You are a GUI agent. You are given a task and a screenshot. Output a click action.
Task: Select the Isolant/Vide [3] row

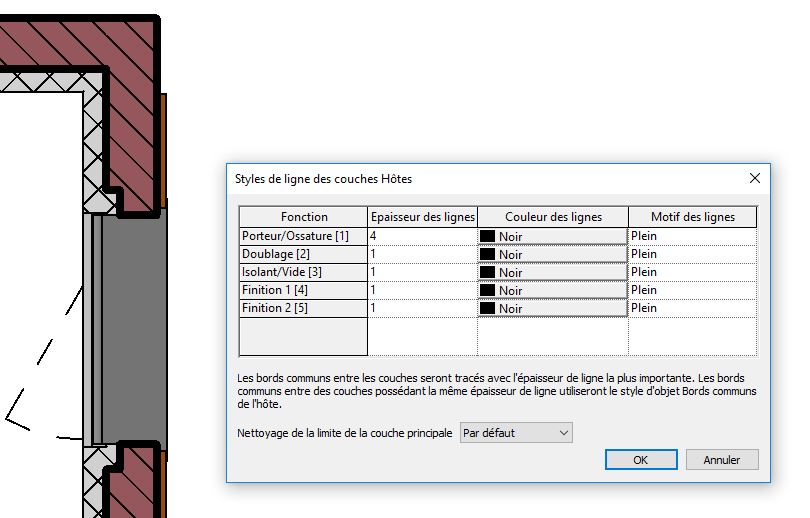point(303,272)
